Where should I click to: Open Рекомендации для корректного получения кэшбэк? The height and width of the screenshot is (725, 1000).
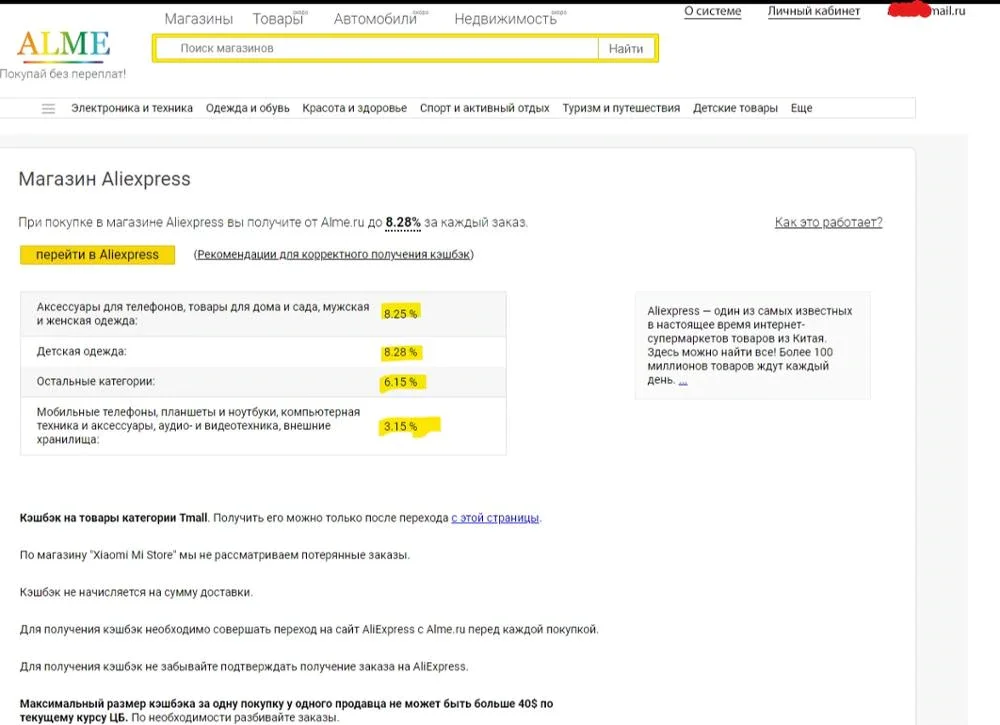point(334,254)
